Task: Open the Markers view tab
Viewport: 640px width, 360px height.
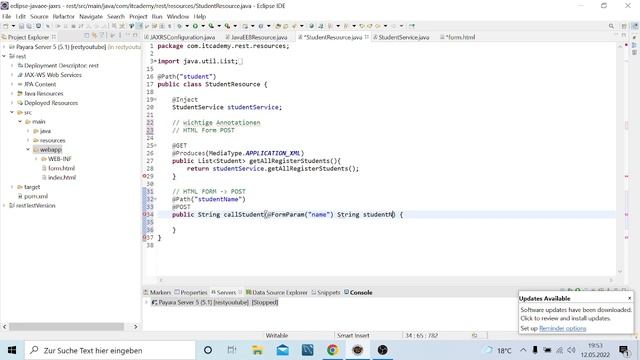Action: point(157,292)
